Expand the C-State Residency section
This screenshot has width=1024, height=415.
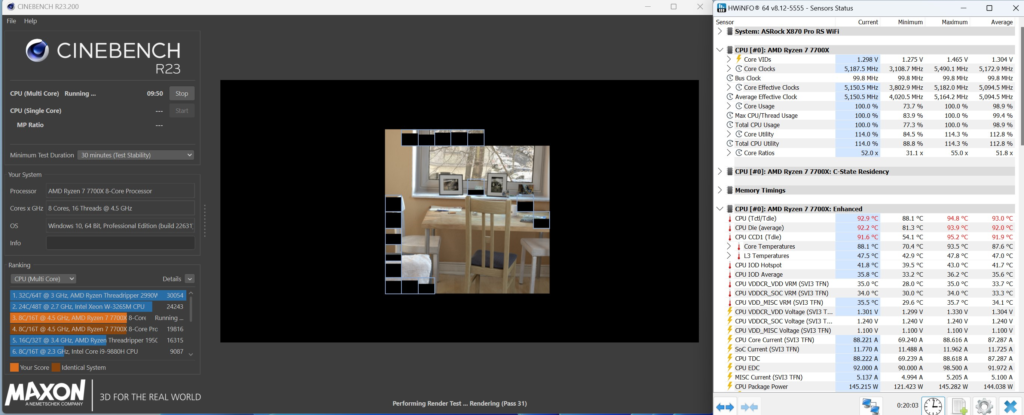[x=721, y=170]
